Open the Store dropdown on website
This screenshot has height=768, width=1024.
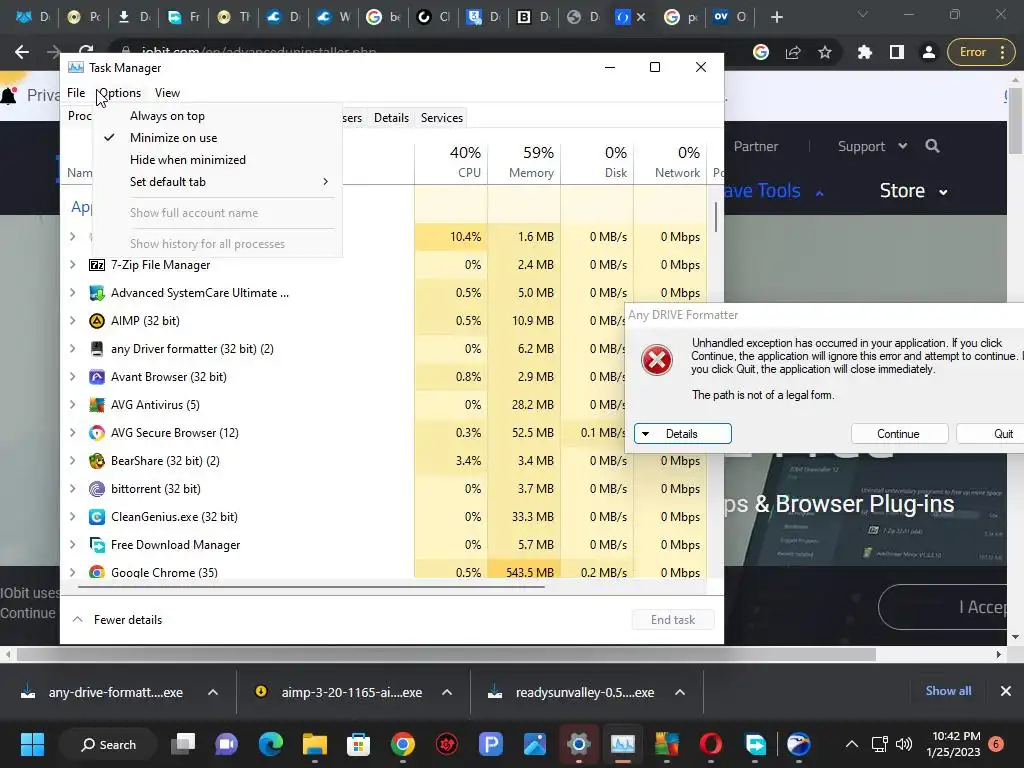(914, 191)
